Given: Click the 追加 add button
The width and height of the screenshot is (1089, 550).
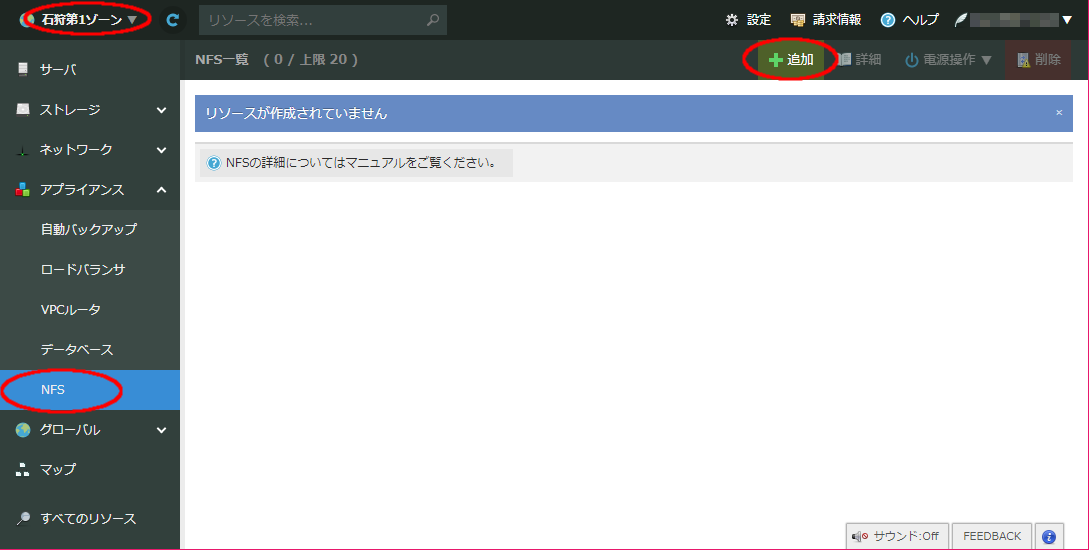Looking at the screenshot, I should pos(791,60).
